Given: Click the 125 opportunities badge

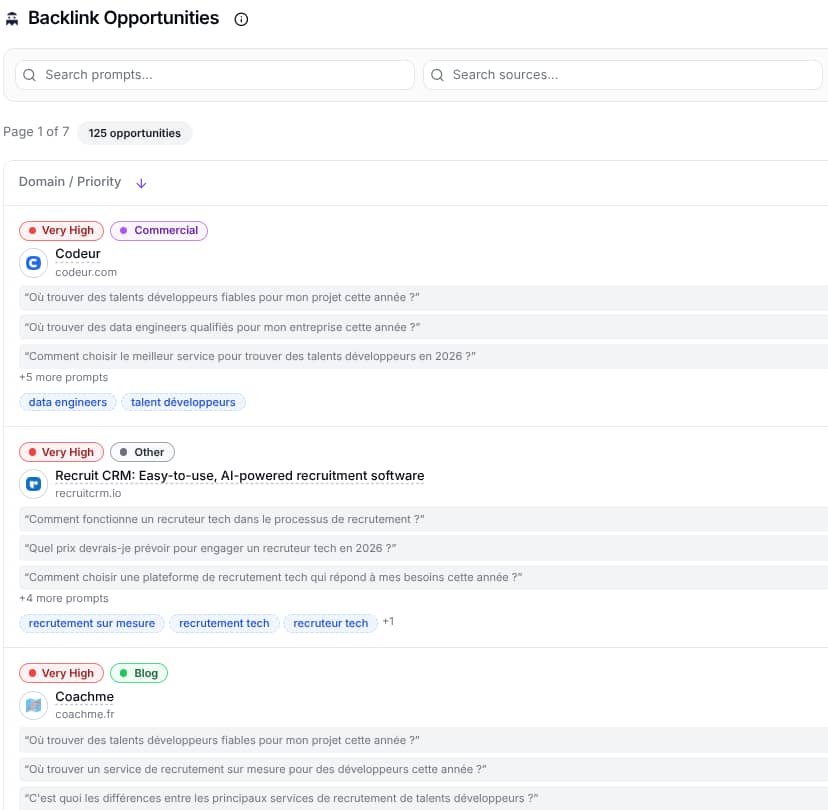Looking at the screenshot, I should tap(135, 133).
